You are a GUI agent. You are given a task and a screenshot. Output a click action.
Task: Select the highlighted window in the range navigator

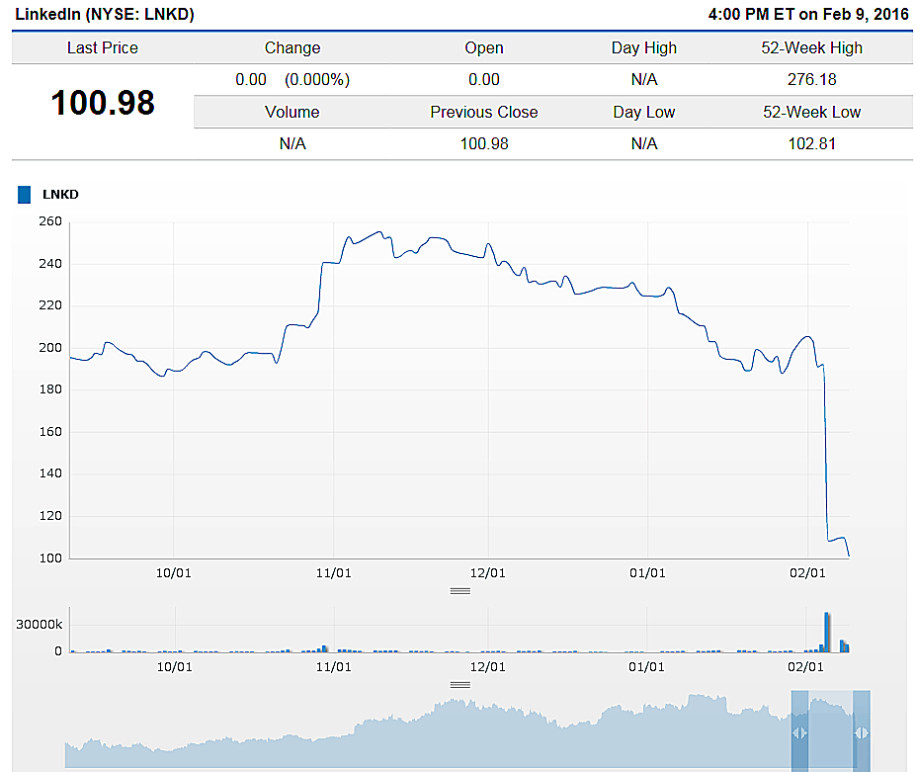click(830, 731)
